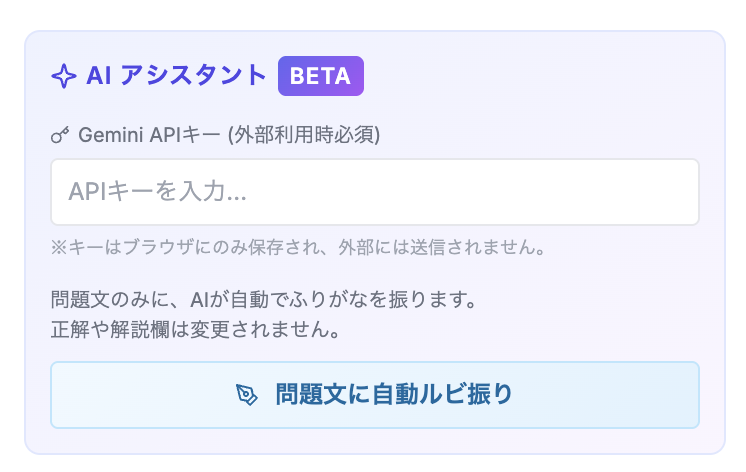Click the AI アシスタント heading text
This screenshot has height=472, width=746.
click(177, 76)
